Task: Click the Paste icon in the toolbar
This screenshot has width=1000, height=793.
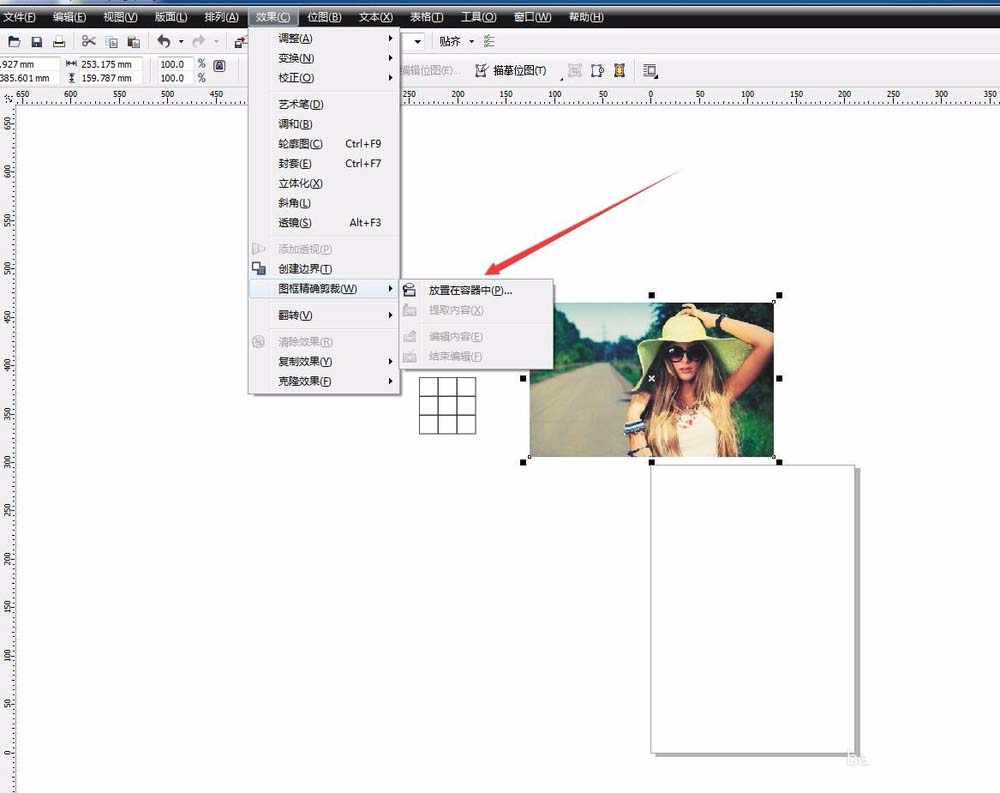Action: coord(134,41)
